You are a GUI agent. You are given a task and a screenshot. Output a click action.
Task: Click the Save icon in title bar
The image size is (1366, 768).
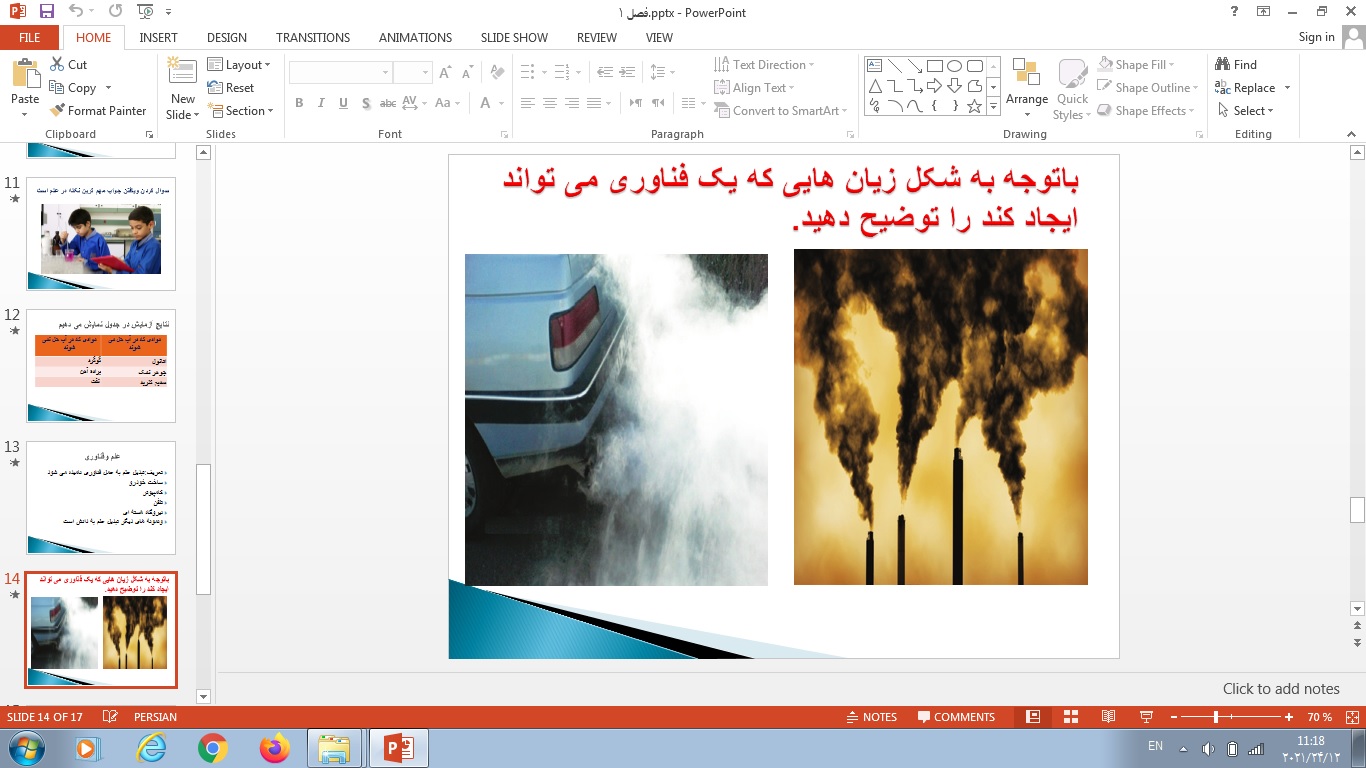pyautogui.click(x=47, y=12)
